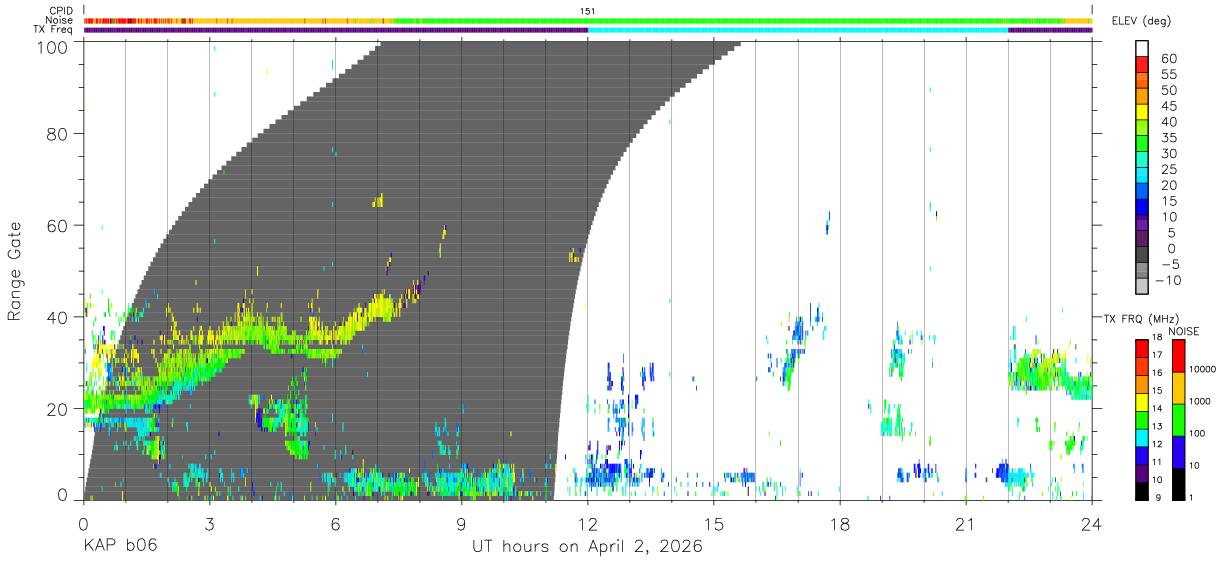Click the KAP b06 radar beam label
The width and height of the screenshot is (1228, 567).
120,547
